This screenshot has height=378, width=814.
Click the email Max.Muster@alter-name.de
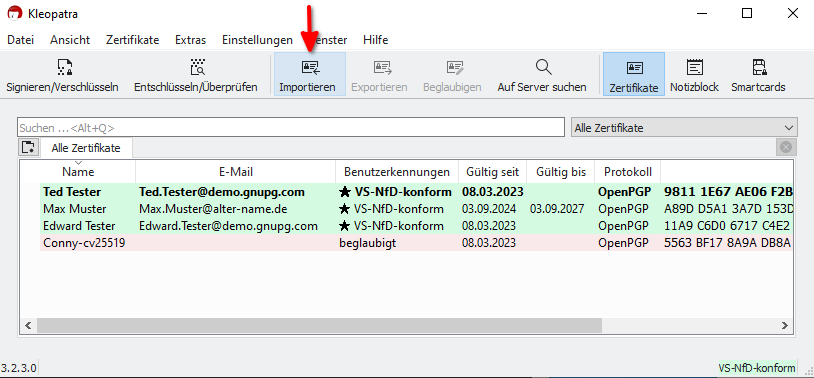click(x=213, y=209)
